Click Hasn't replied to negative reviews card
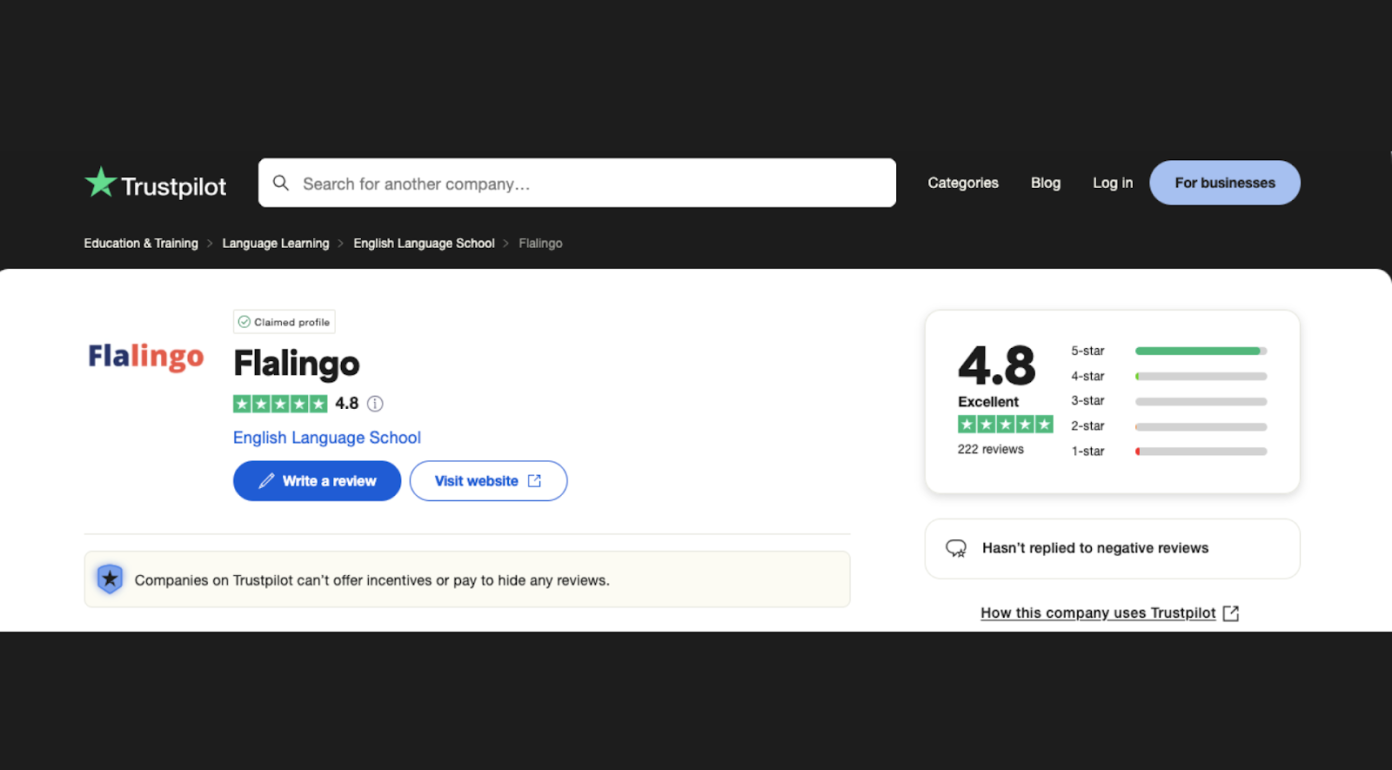1392x770 pixels. click(x=1112, y=548)
